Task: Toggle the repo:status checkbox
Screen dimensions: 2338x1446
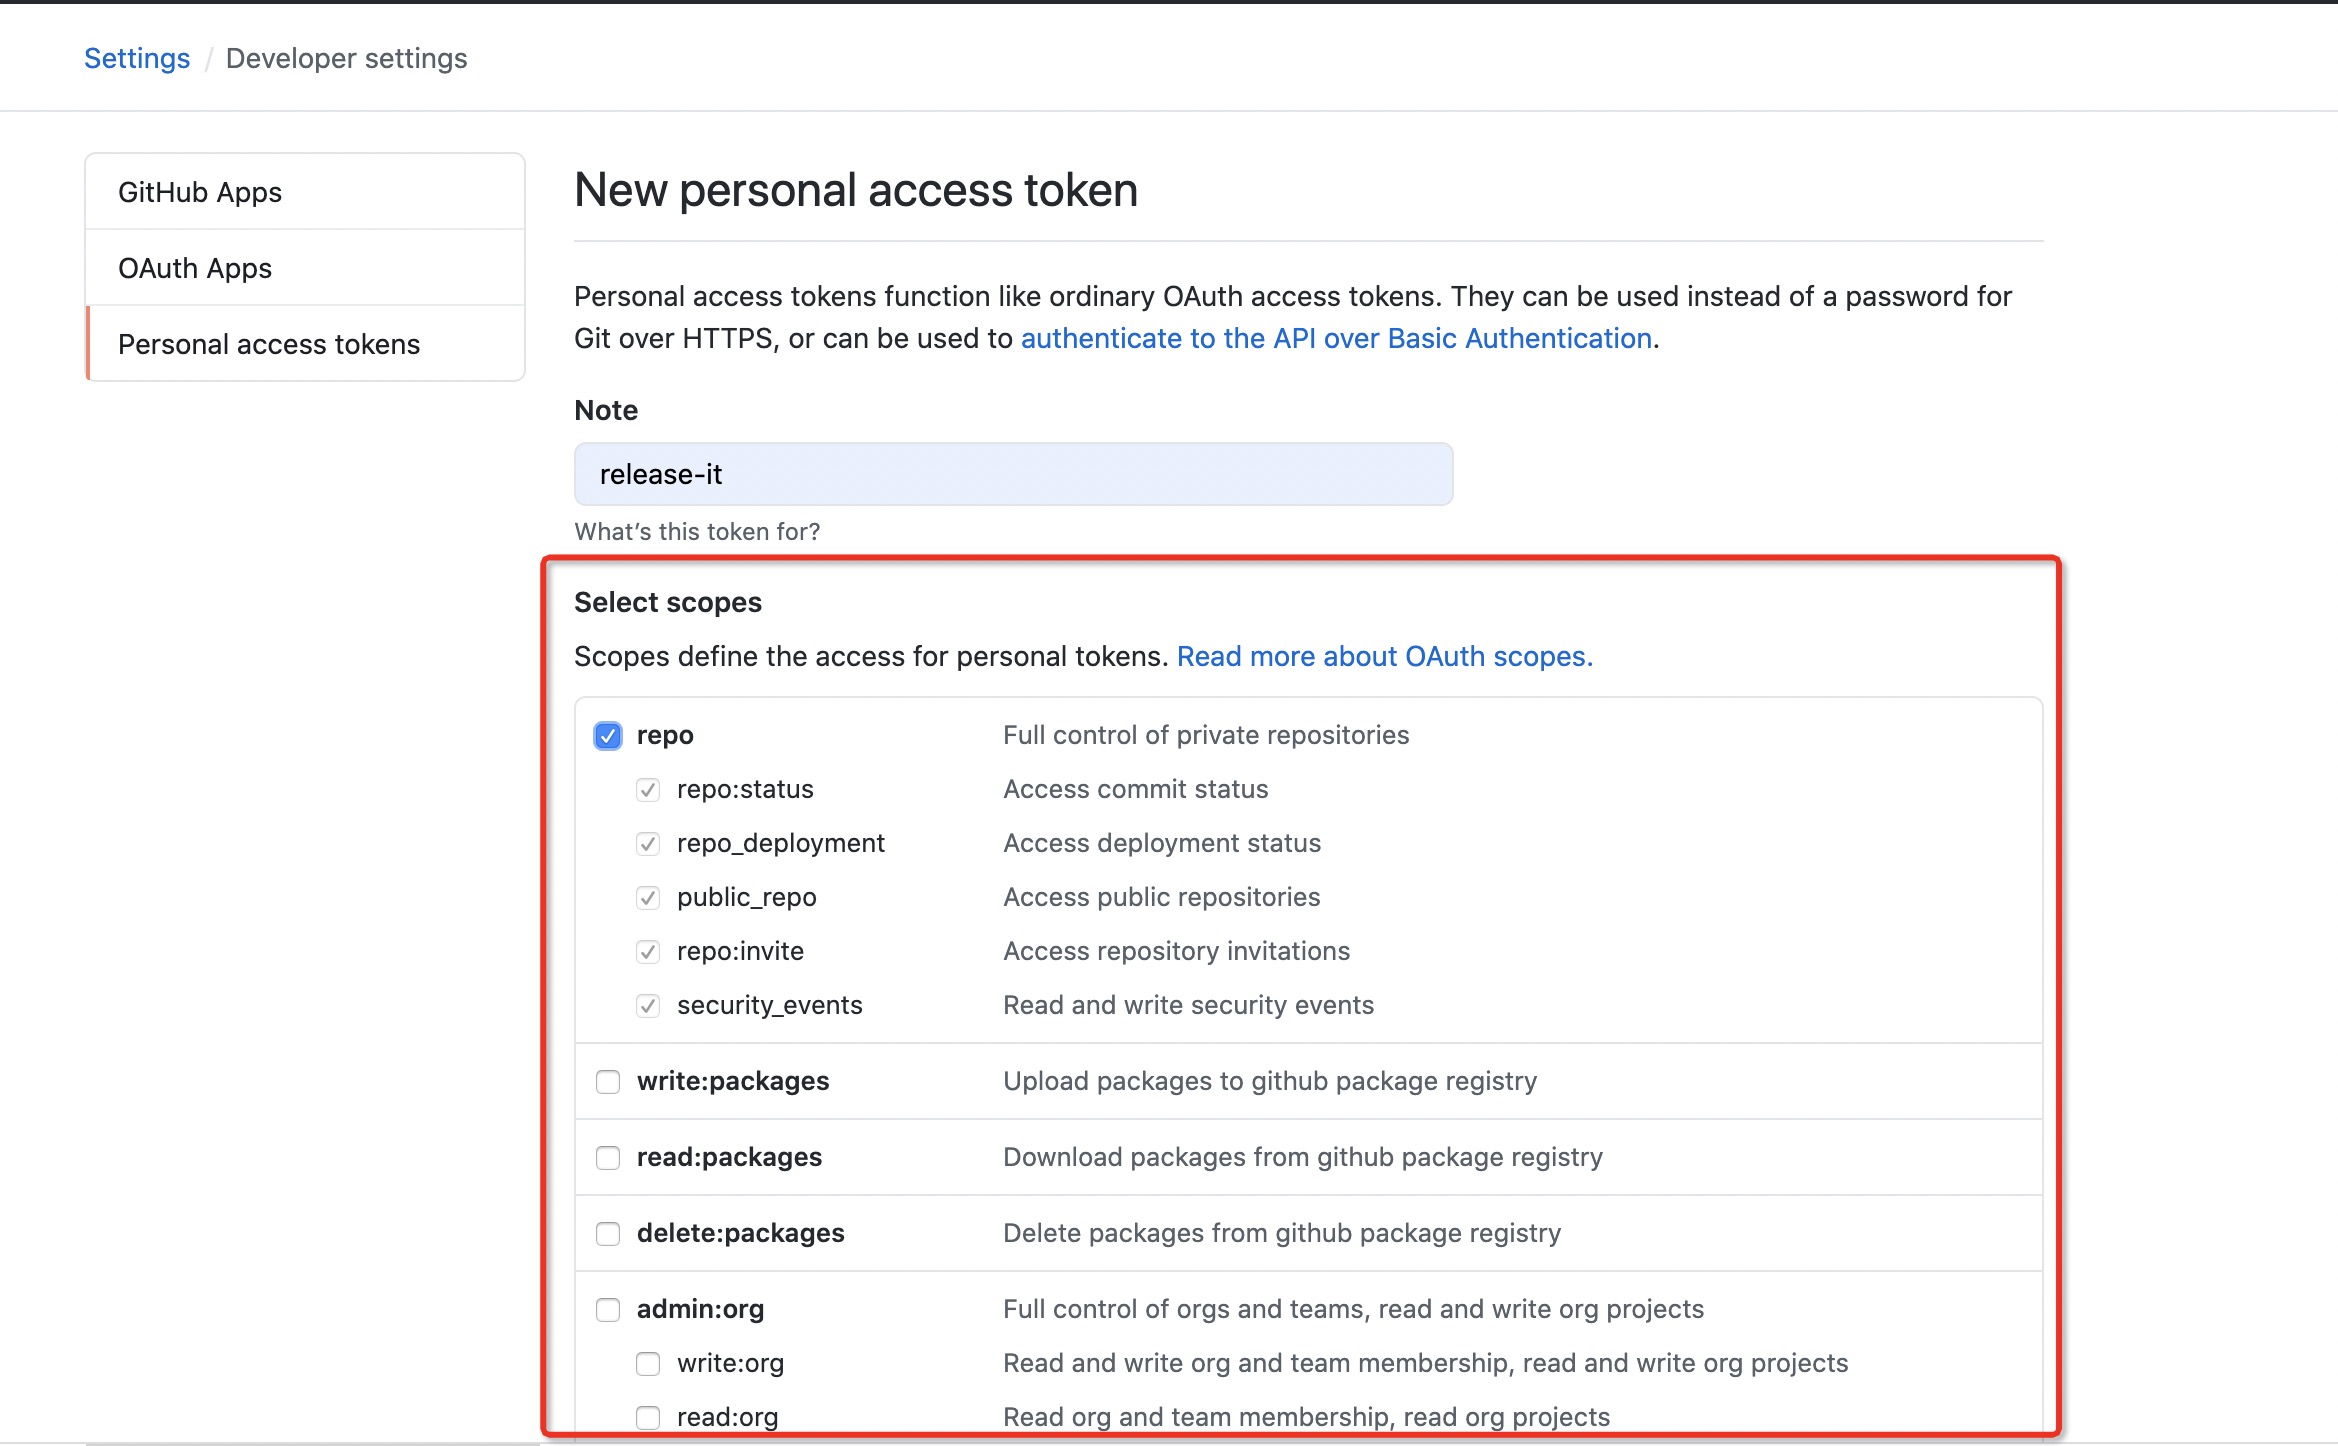Action: coord(648,790)
